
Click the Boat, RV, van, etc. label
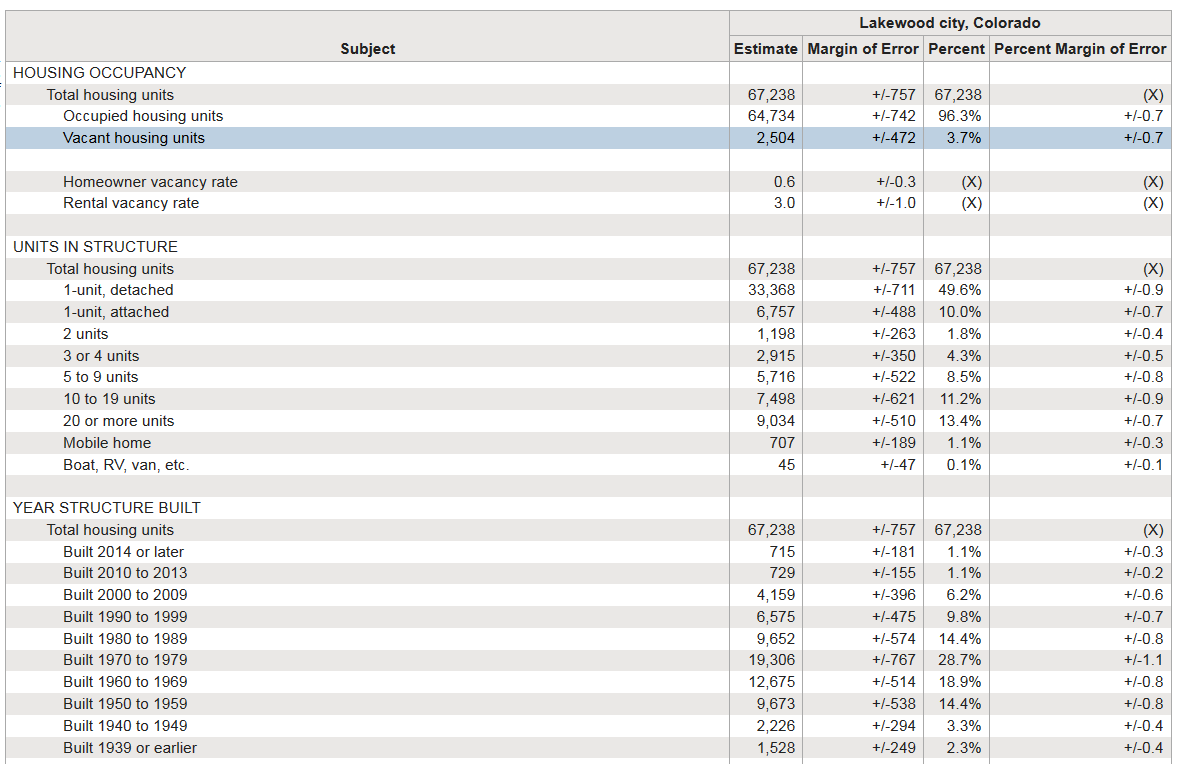tap(126, 465)
